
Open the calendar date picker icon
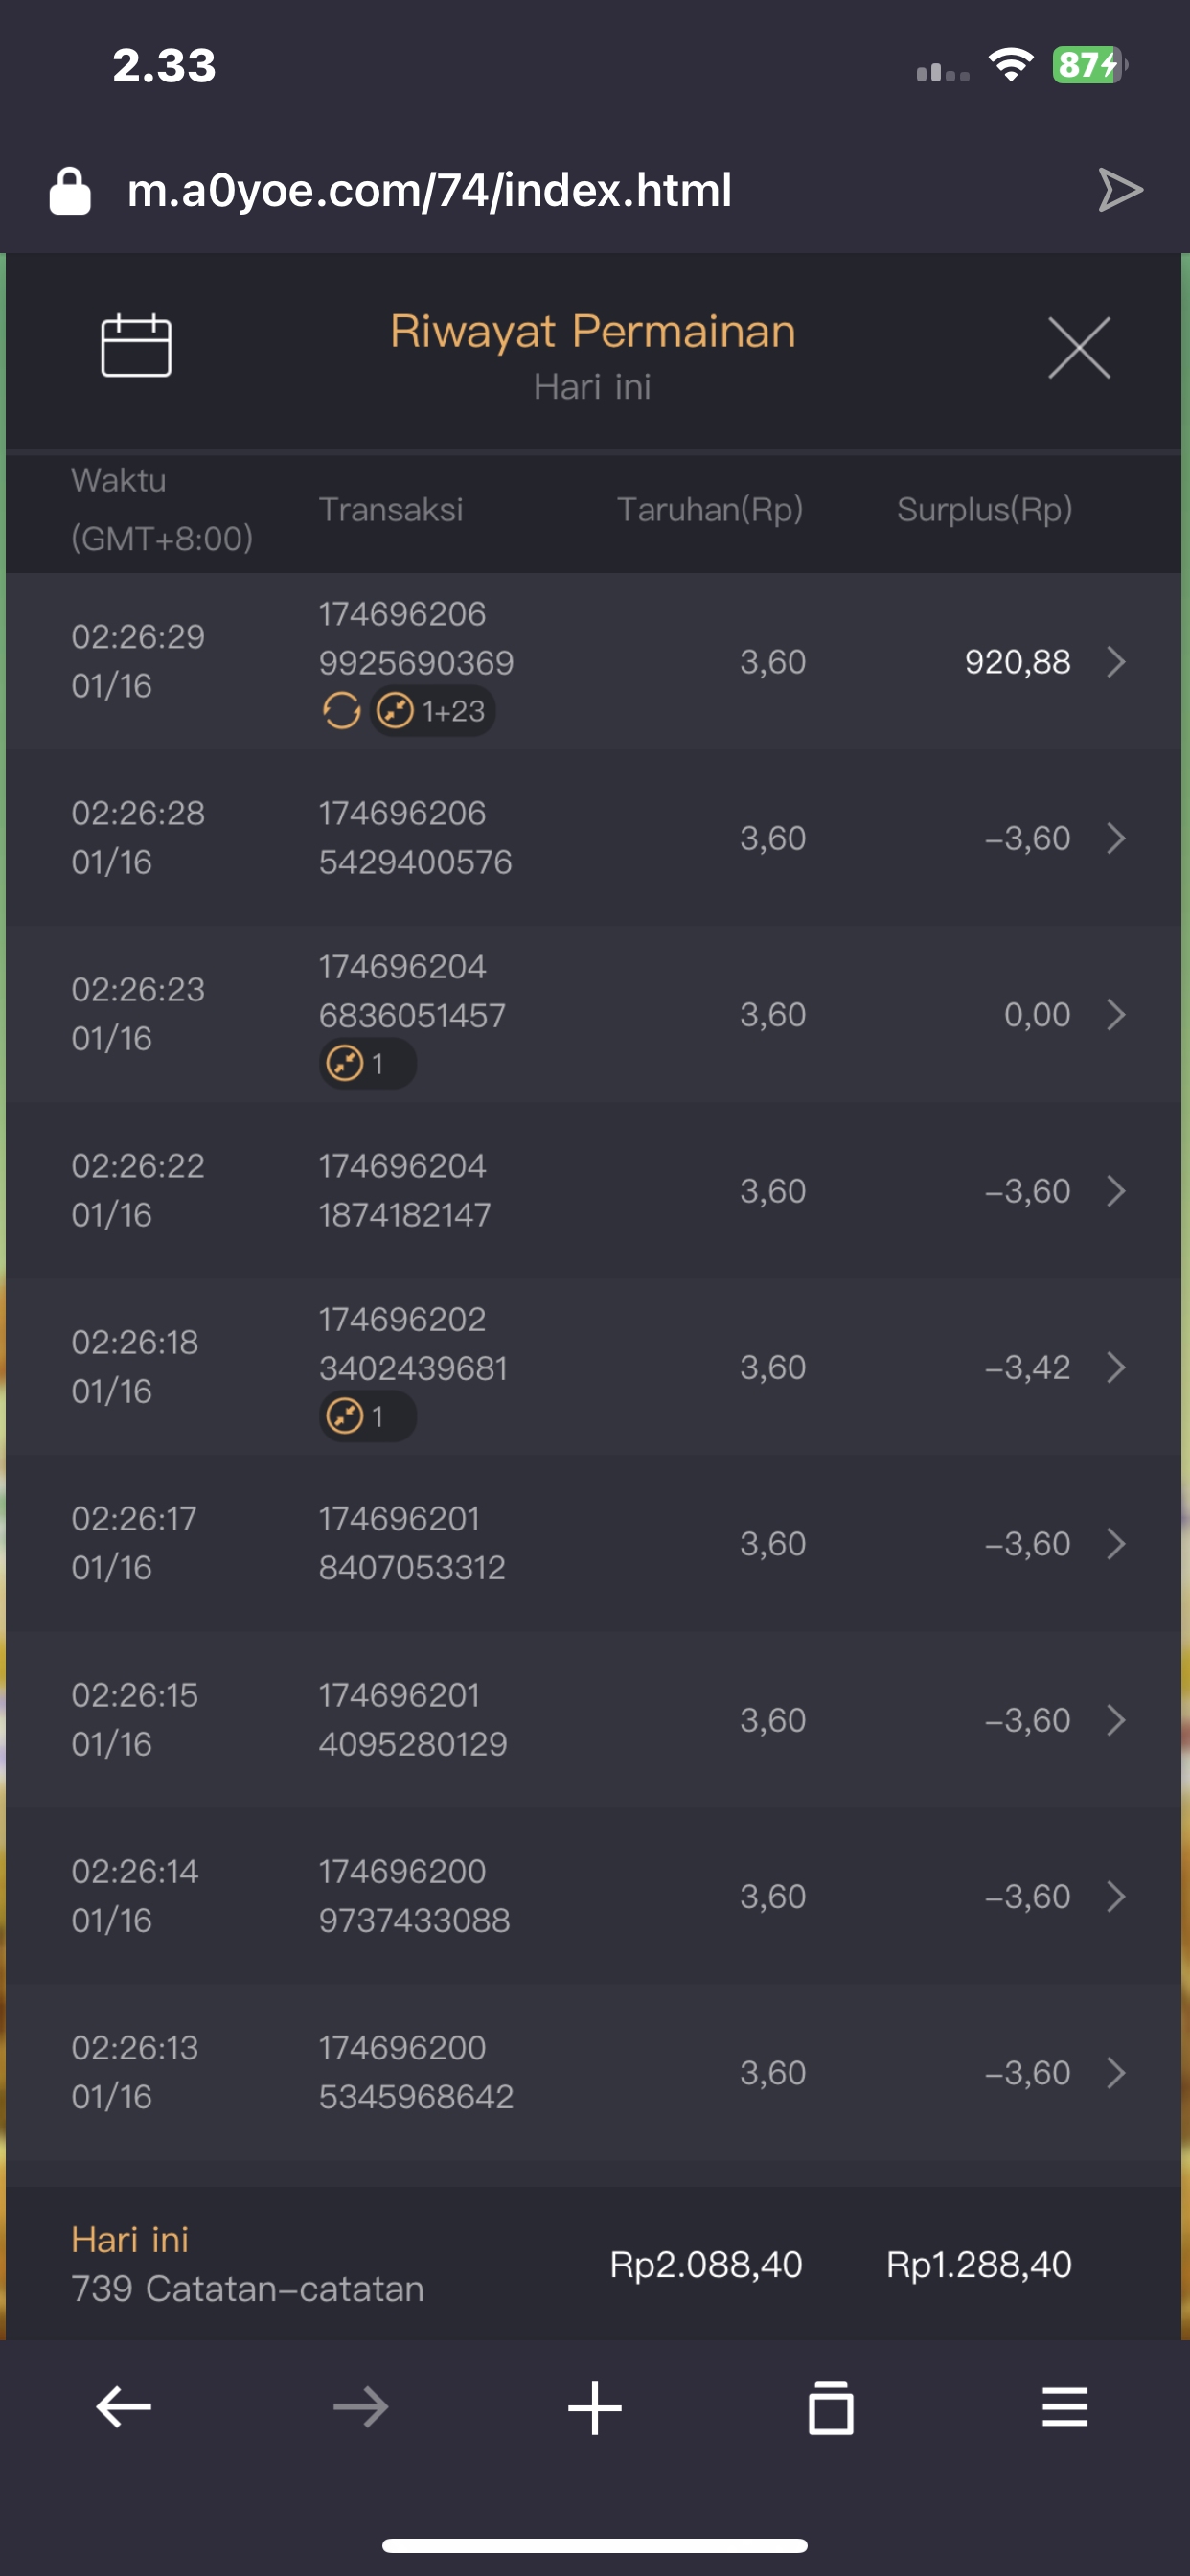136,346
